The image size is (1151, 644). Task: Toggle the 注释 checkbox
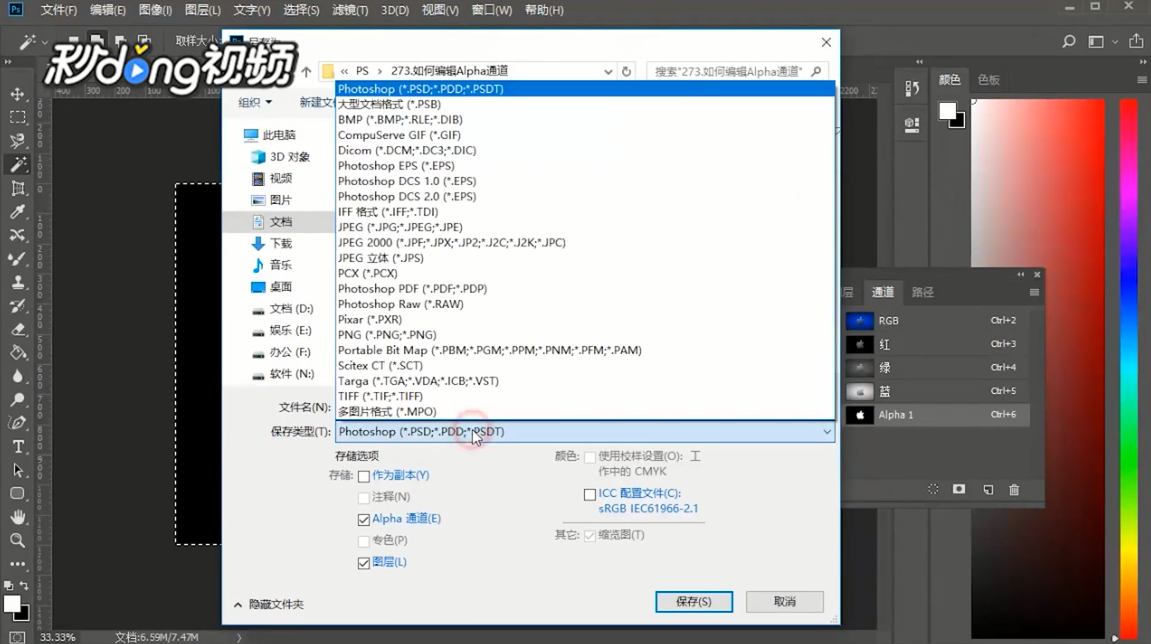[x=363, y=498]
